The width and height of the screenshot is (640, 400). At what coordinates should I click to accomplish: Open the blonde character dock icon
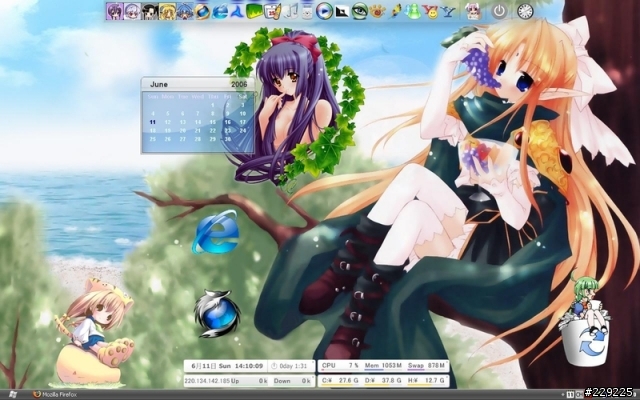167,11
